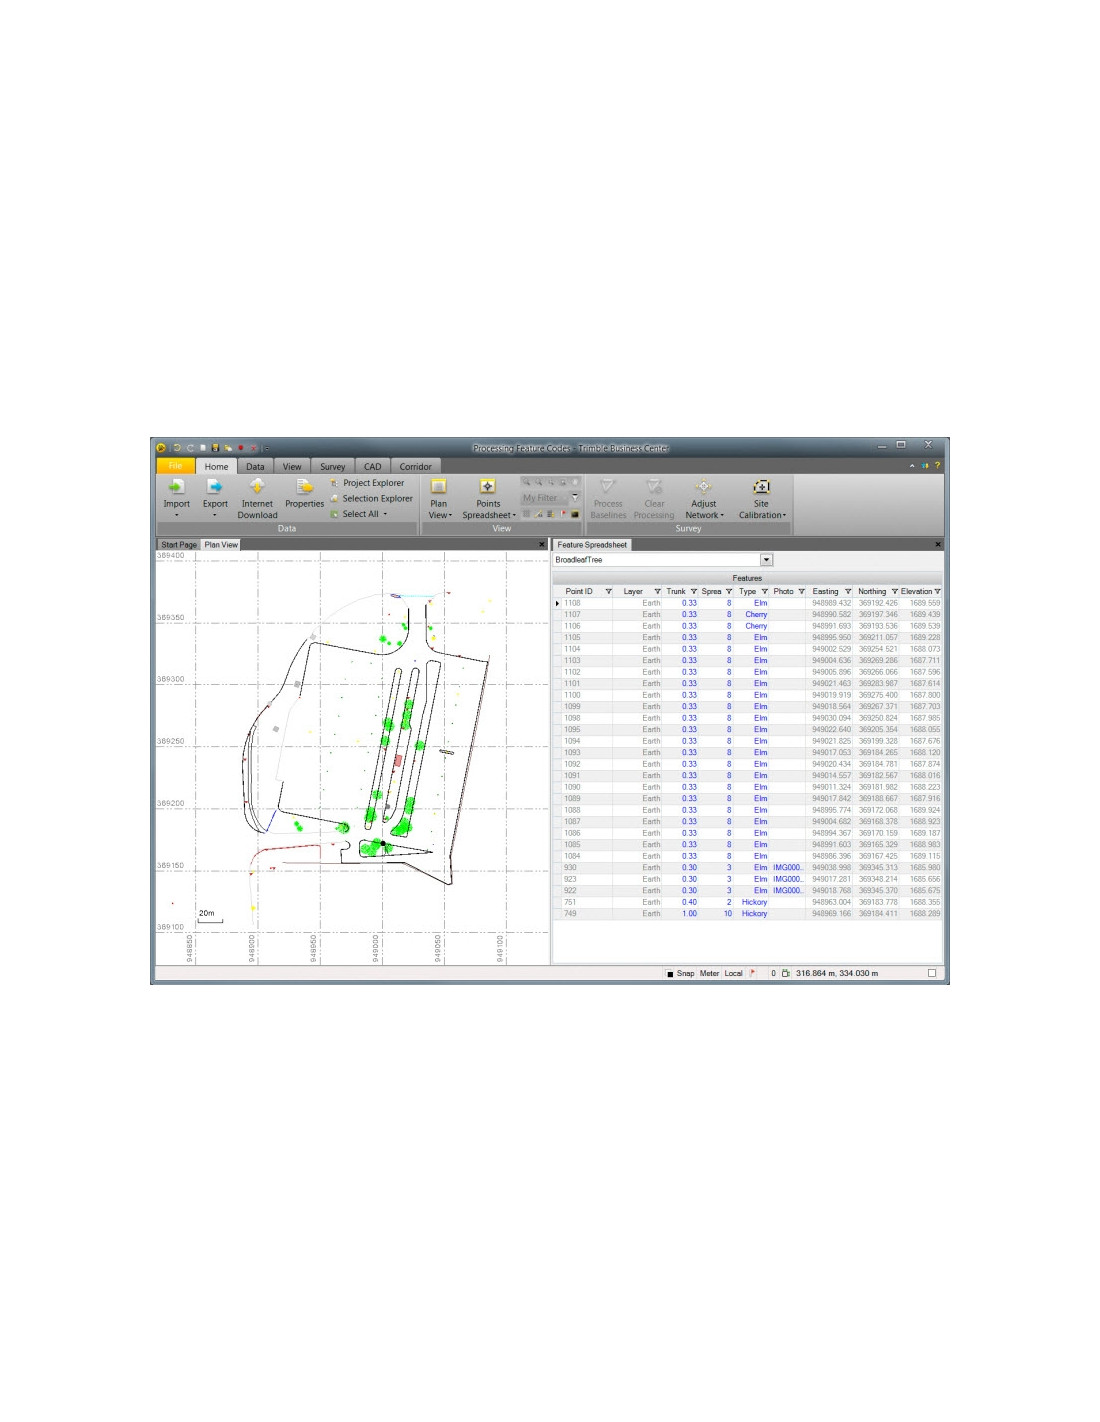Open photo link IMG000 for point 930
The height and width of the screenshot is (1422, 1100).
coord(788,868)
